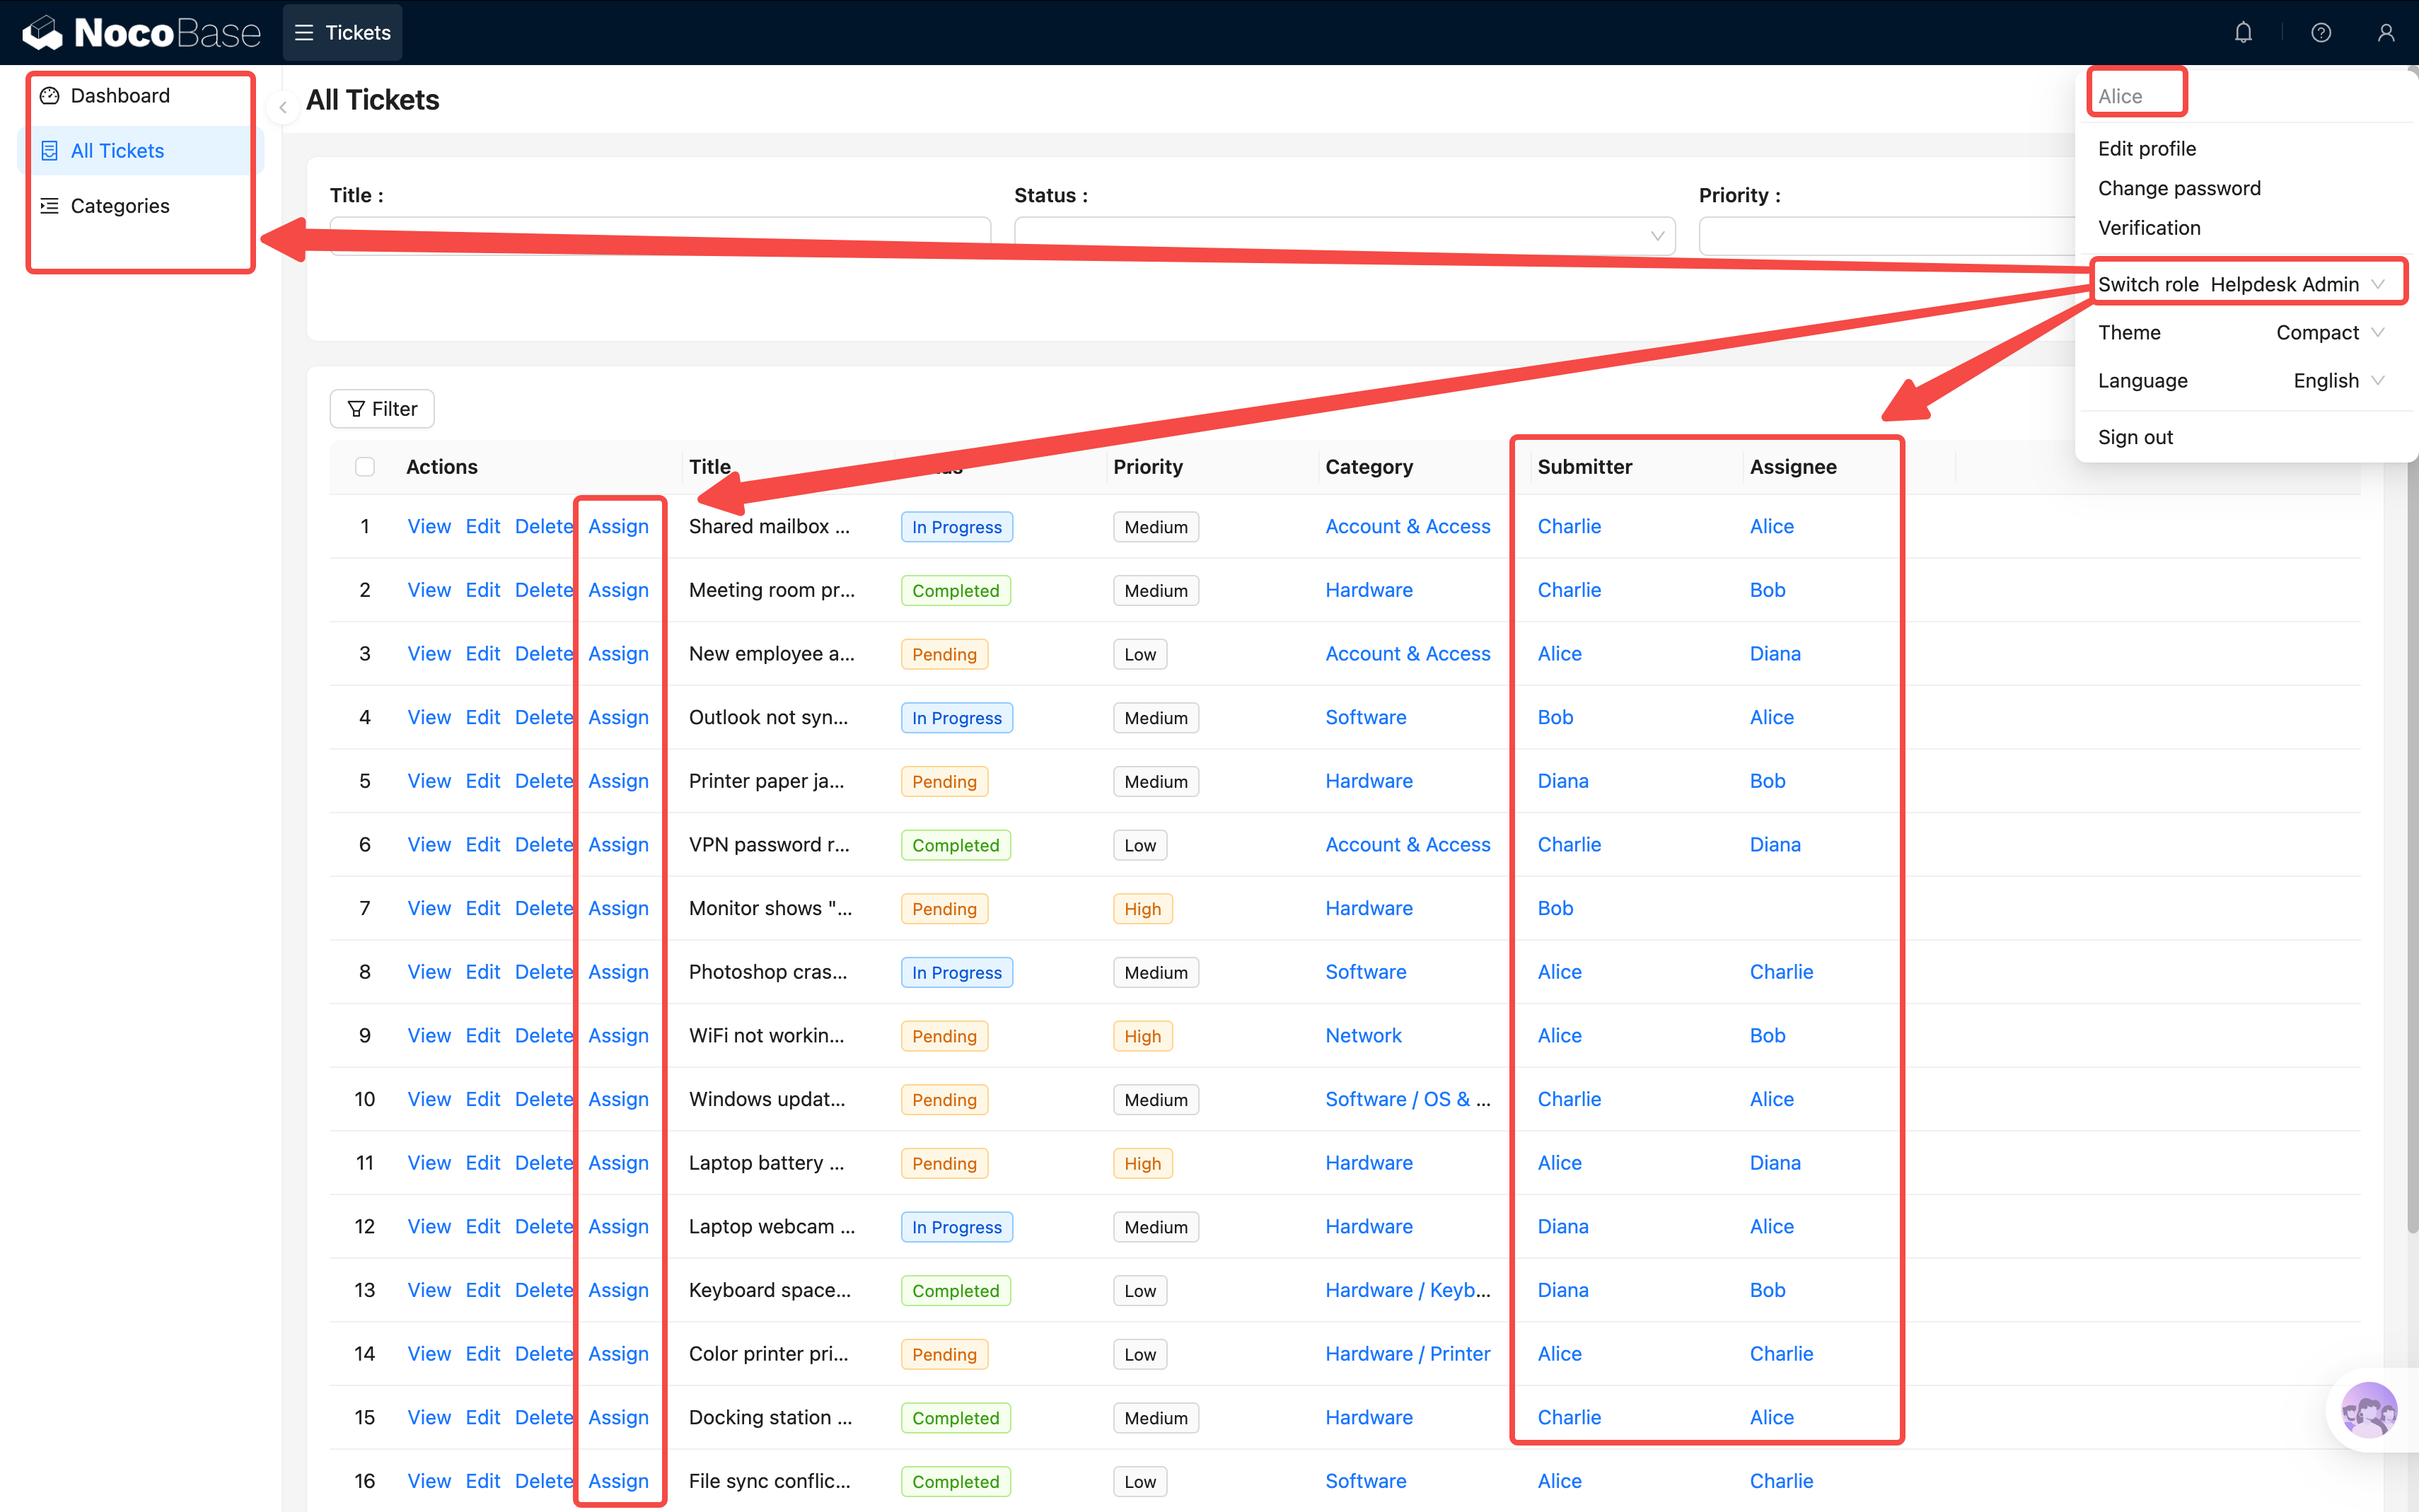
Task: Click the notification bell icon
Action: point(2243,33)
